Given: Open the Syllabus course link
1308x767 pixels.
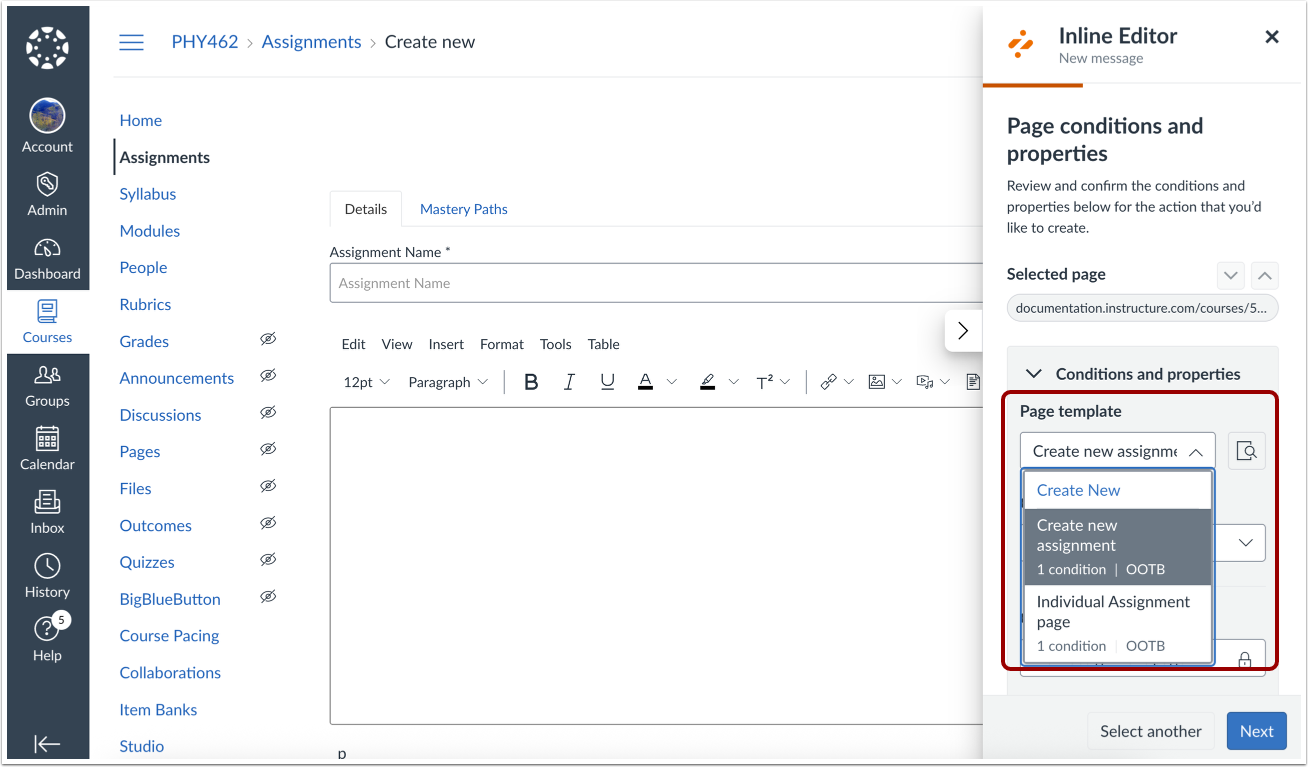Looking at the screenshot, I should (x=147, y=193).
